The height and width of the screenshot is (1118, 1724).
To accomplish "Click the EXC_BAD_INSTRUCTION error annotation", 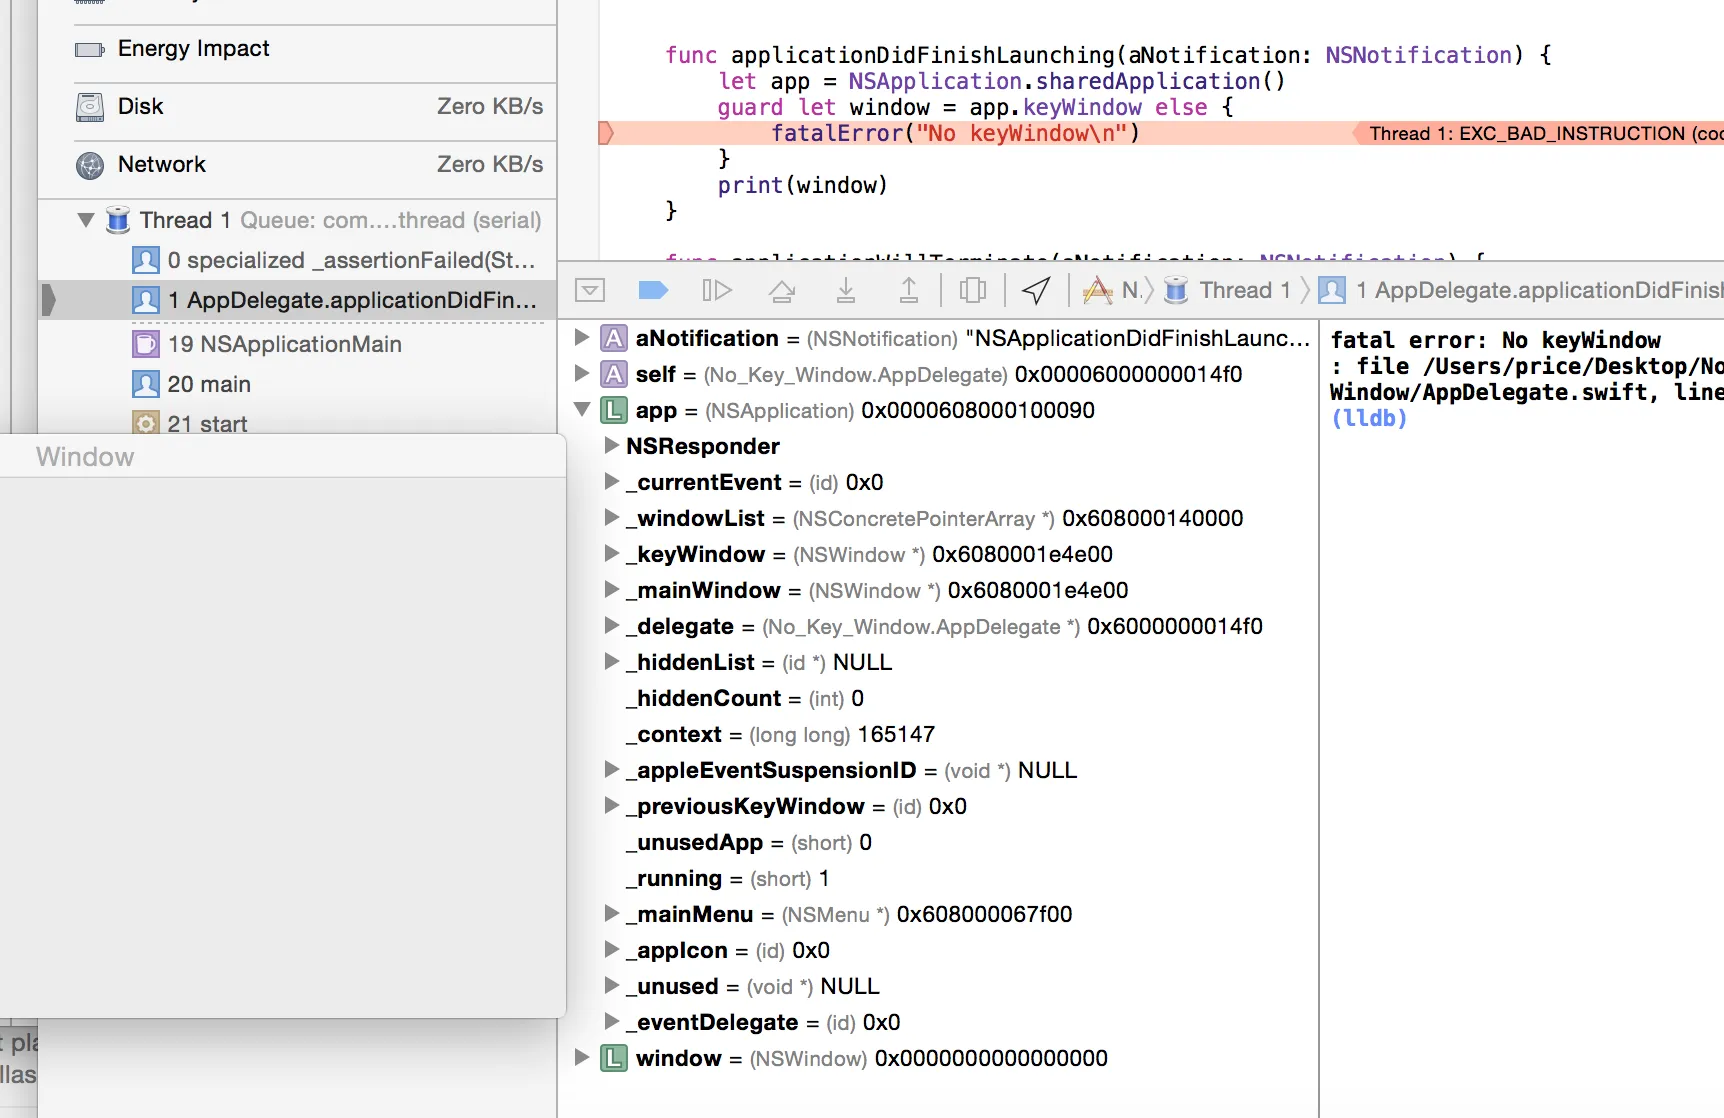I will click(1539, 133).
